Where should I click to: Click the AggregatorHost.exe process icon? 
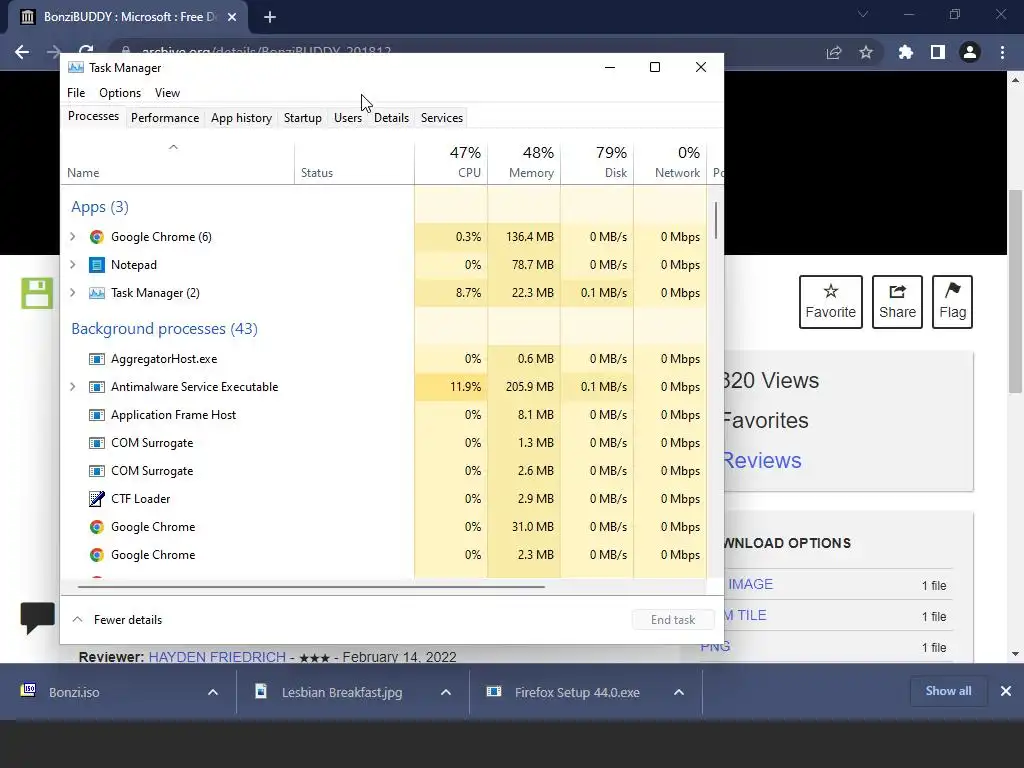(97, 359)
